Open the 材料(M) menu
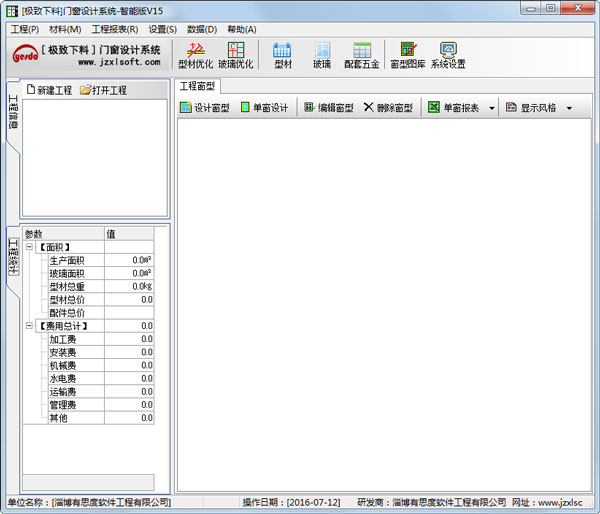The width and height of the screenshot is (600, 514). coord(65,29)
